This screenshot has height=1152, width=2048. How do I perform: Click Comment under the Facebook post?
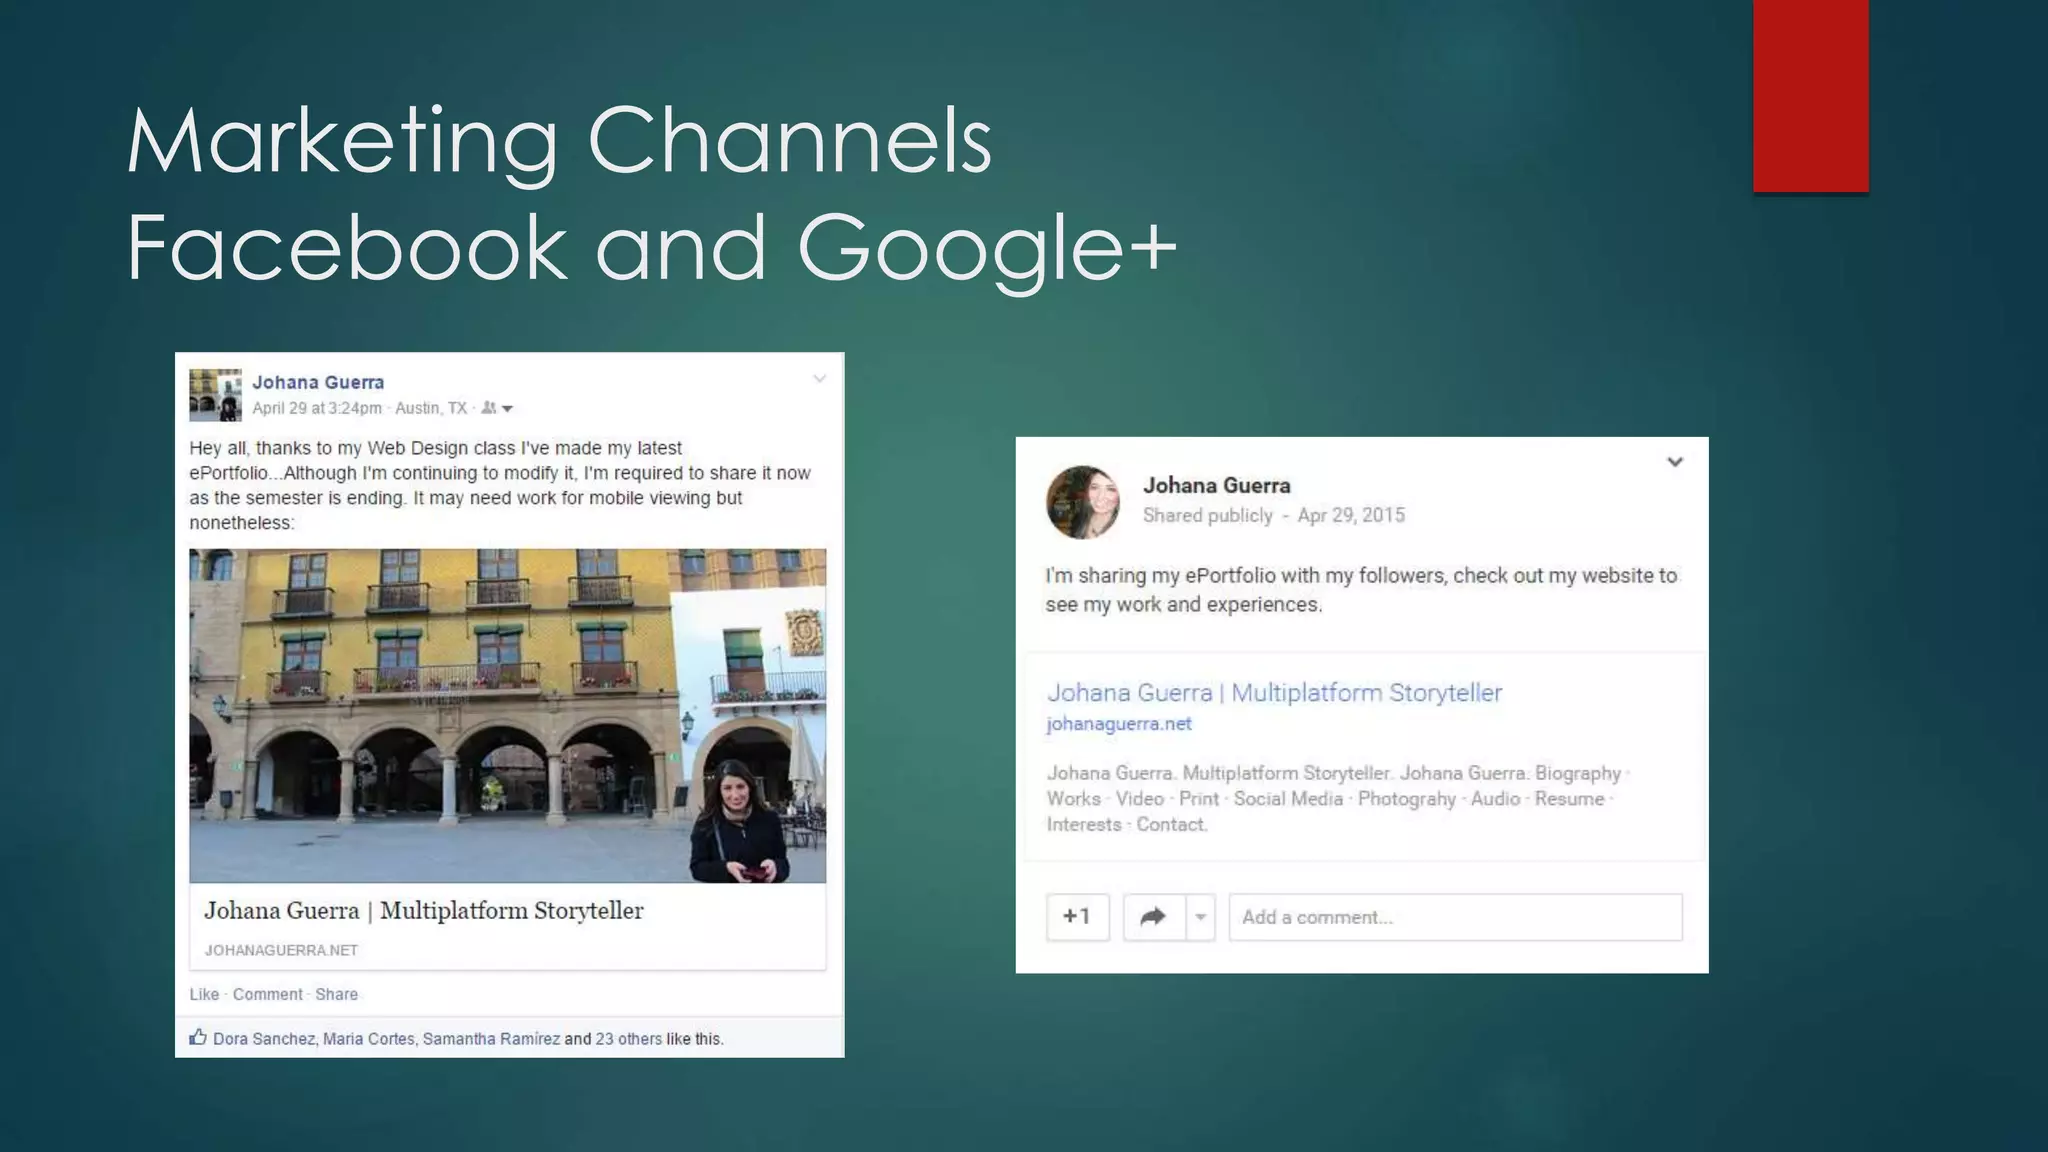267,994
